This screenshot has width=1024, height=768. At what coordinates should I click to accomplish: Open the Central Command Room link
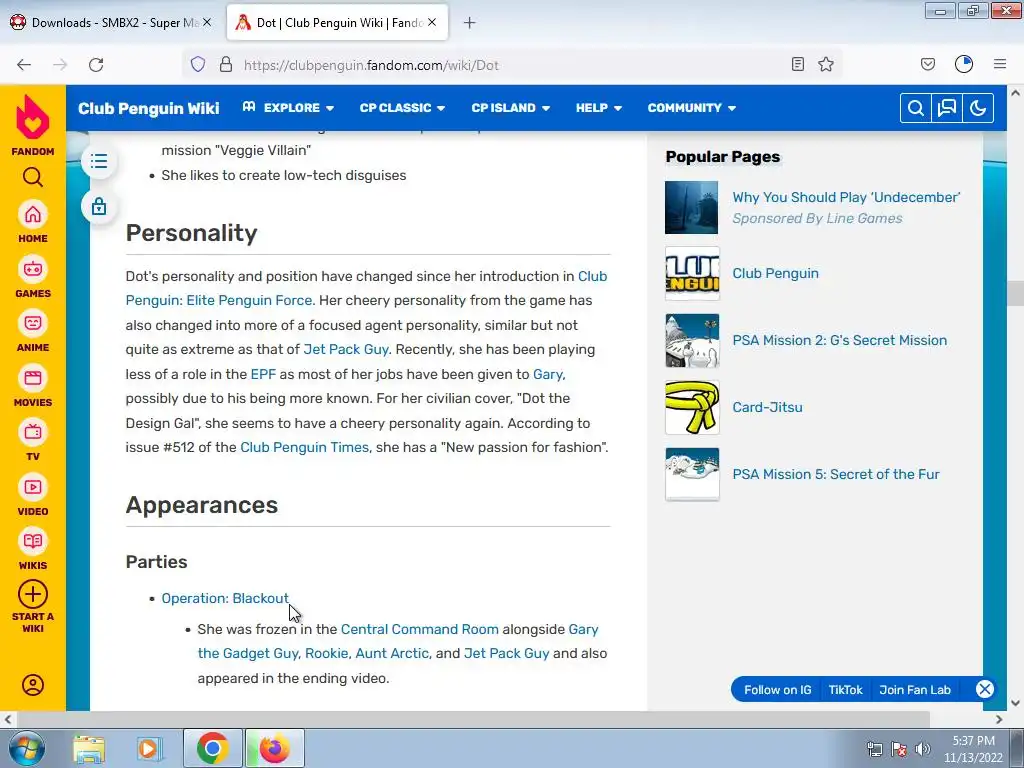coord(419,629)
